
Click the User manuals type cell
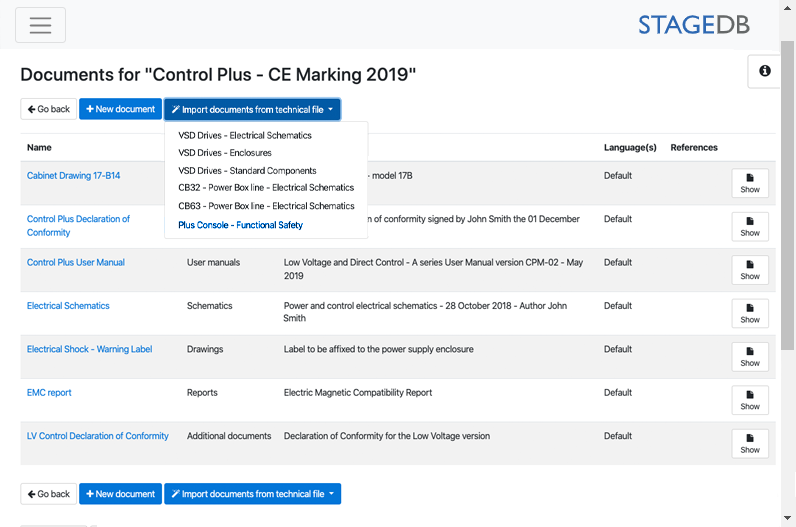[x=213, y=262]
